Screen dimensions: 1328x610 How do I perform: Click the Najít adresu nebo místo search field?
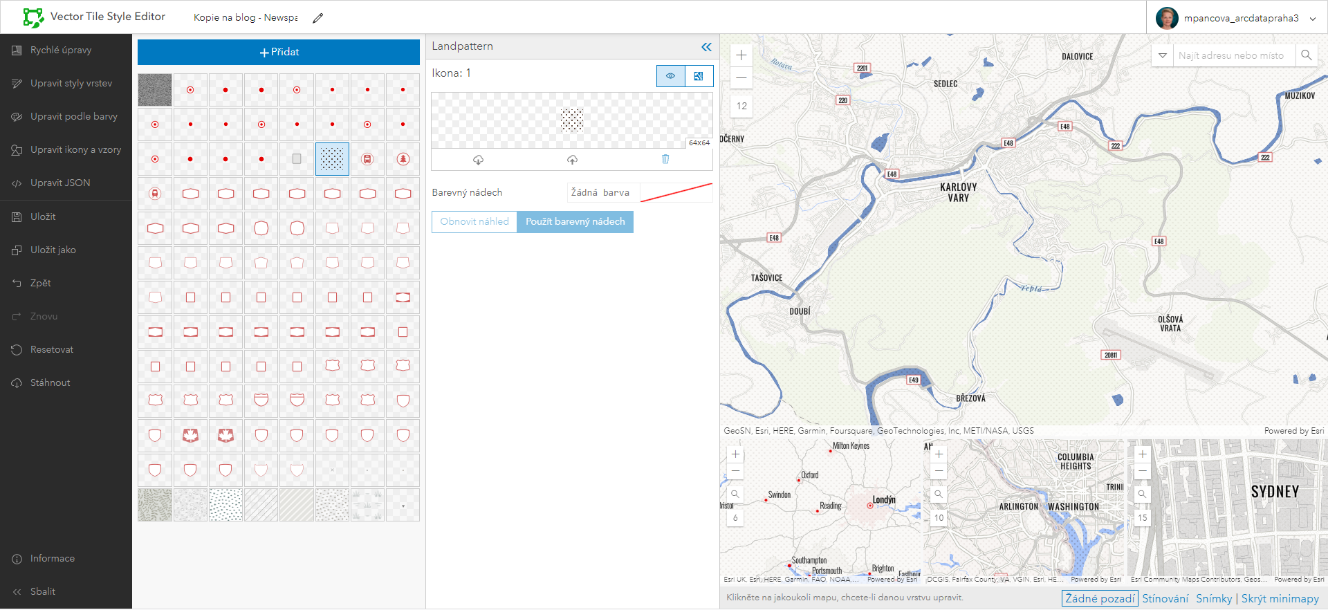click(1235, 56)
